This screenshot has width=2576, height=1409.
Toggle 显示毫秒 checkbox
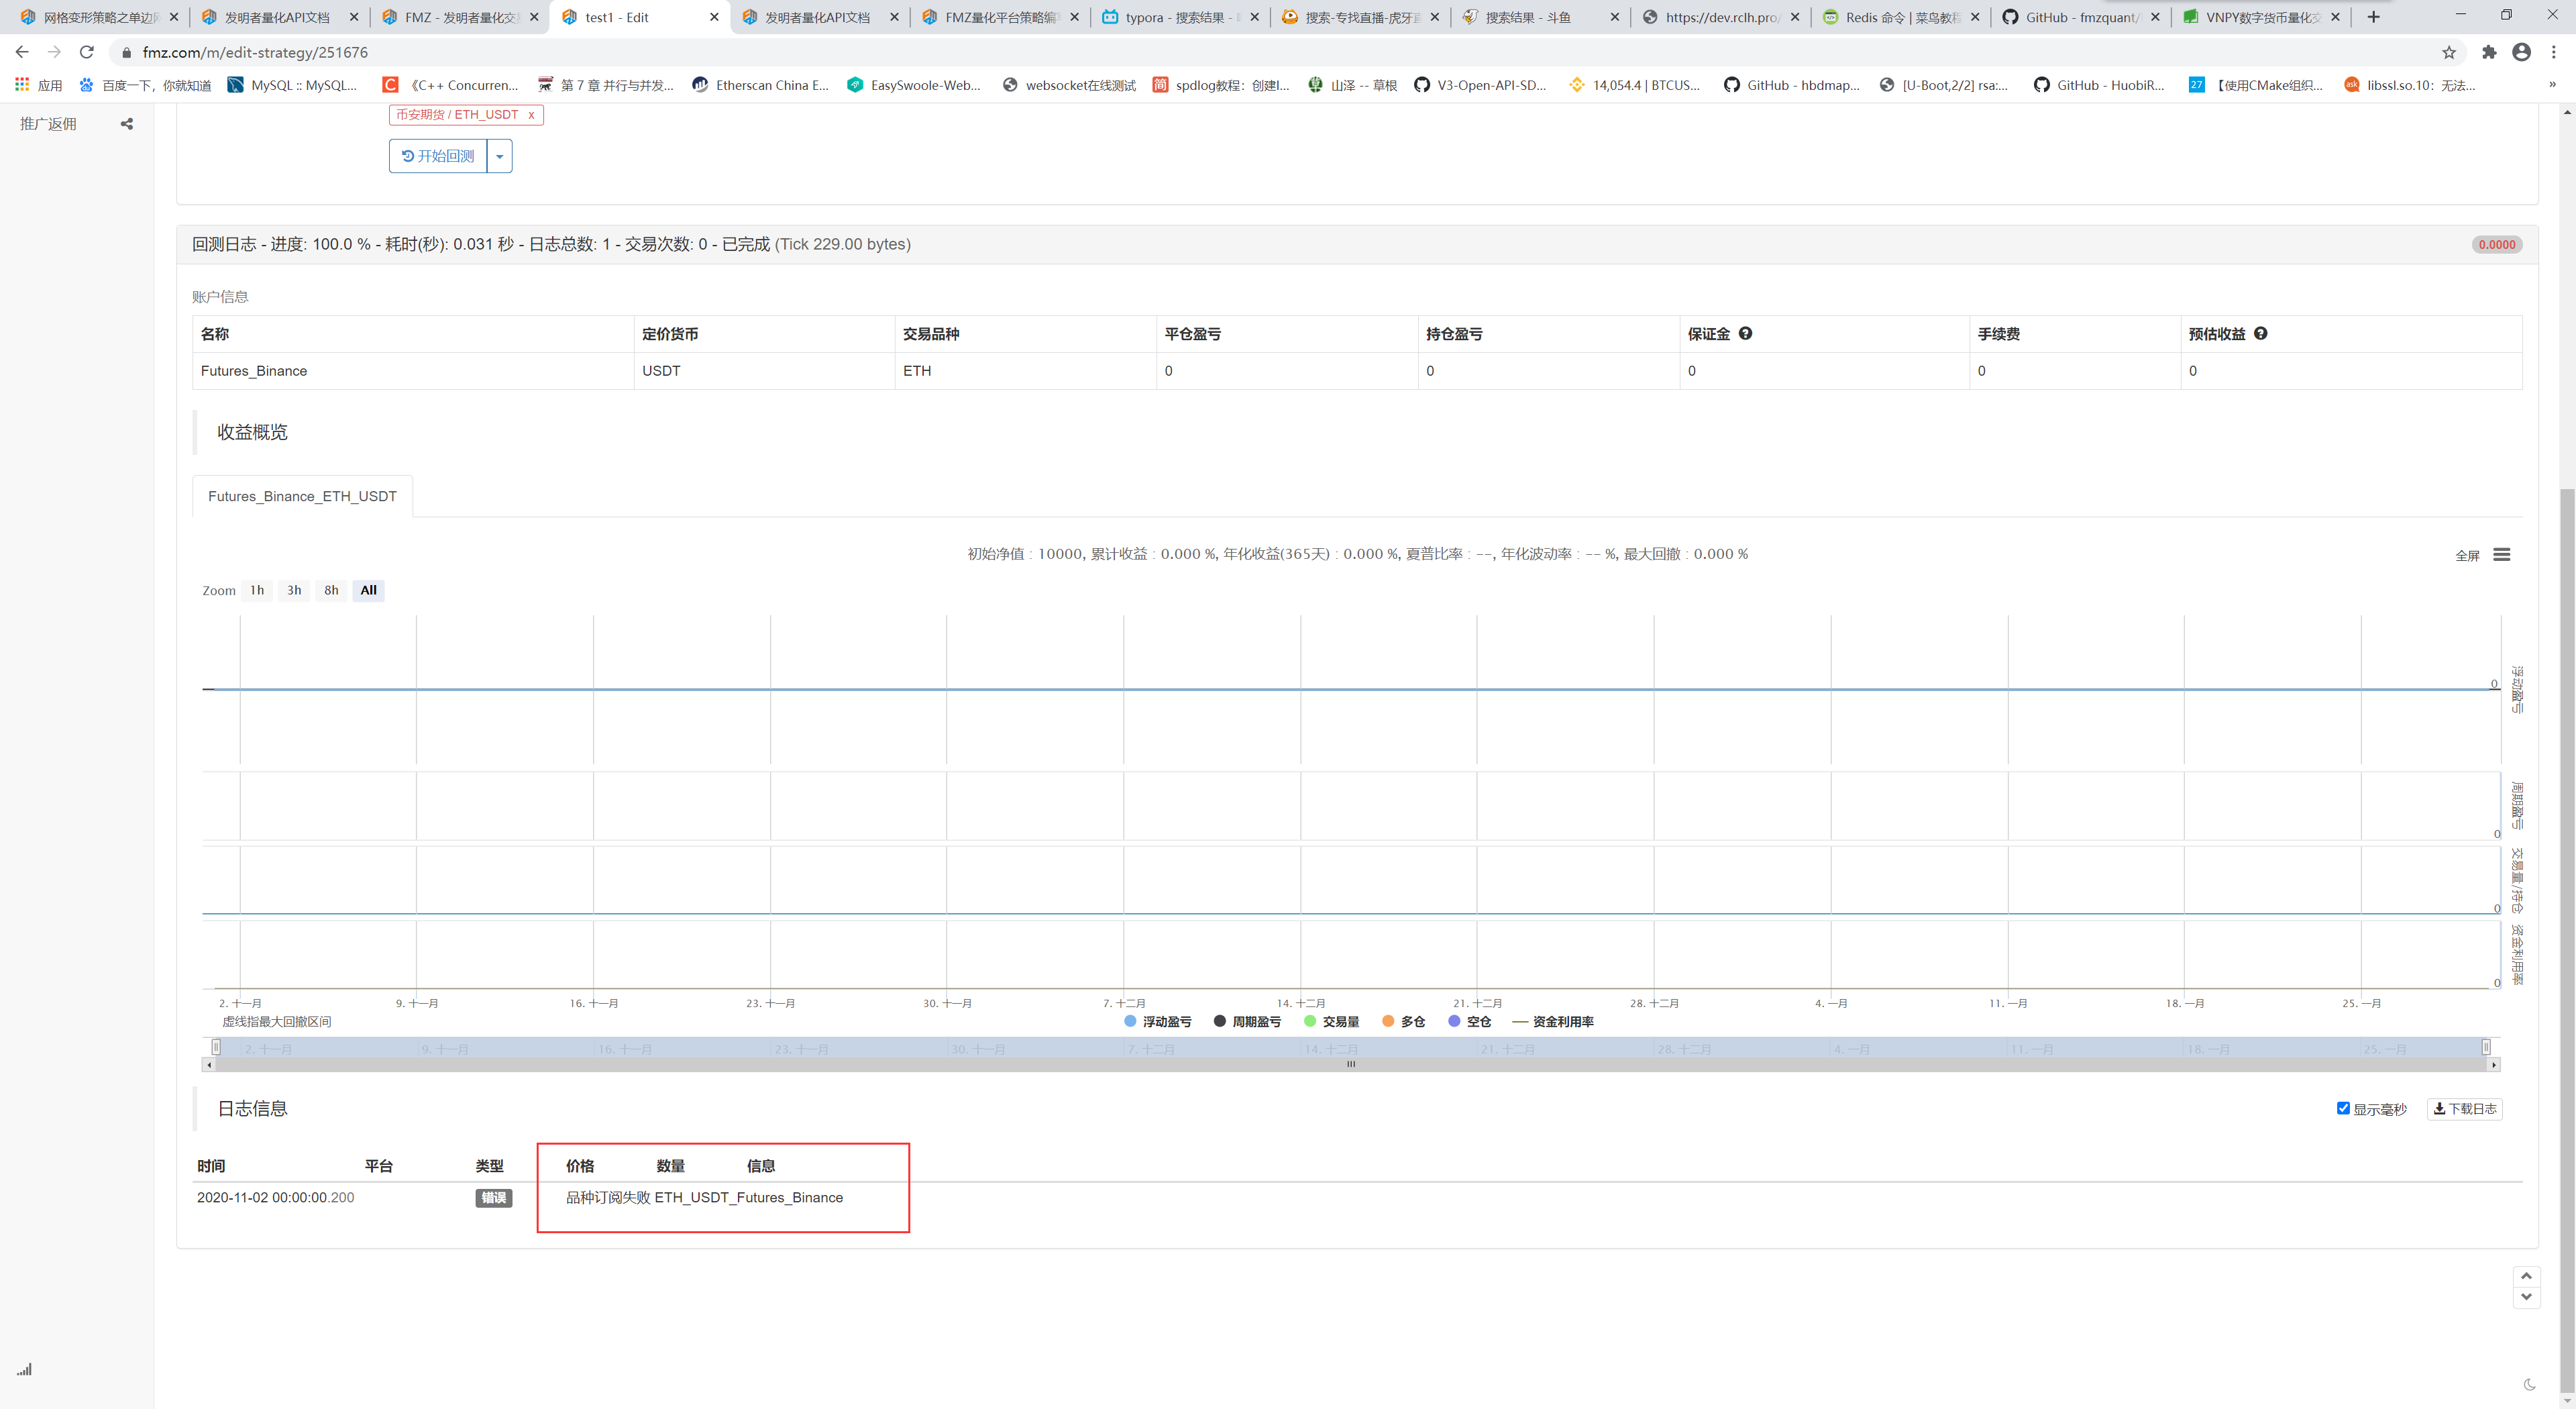2343,1108
